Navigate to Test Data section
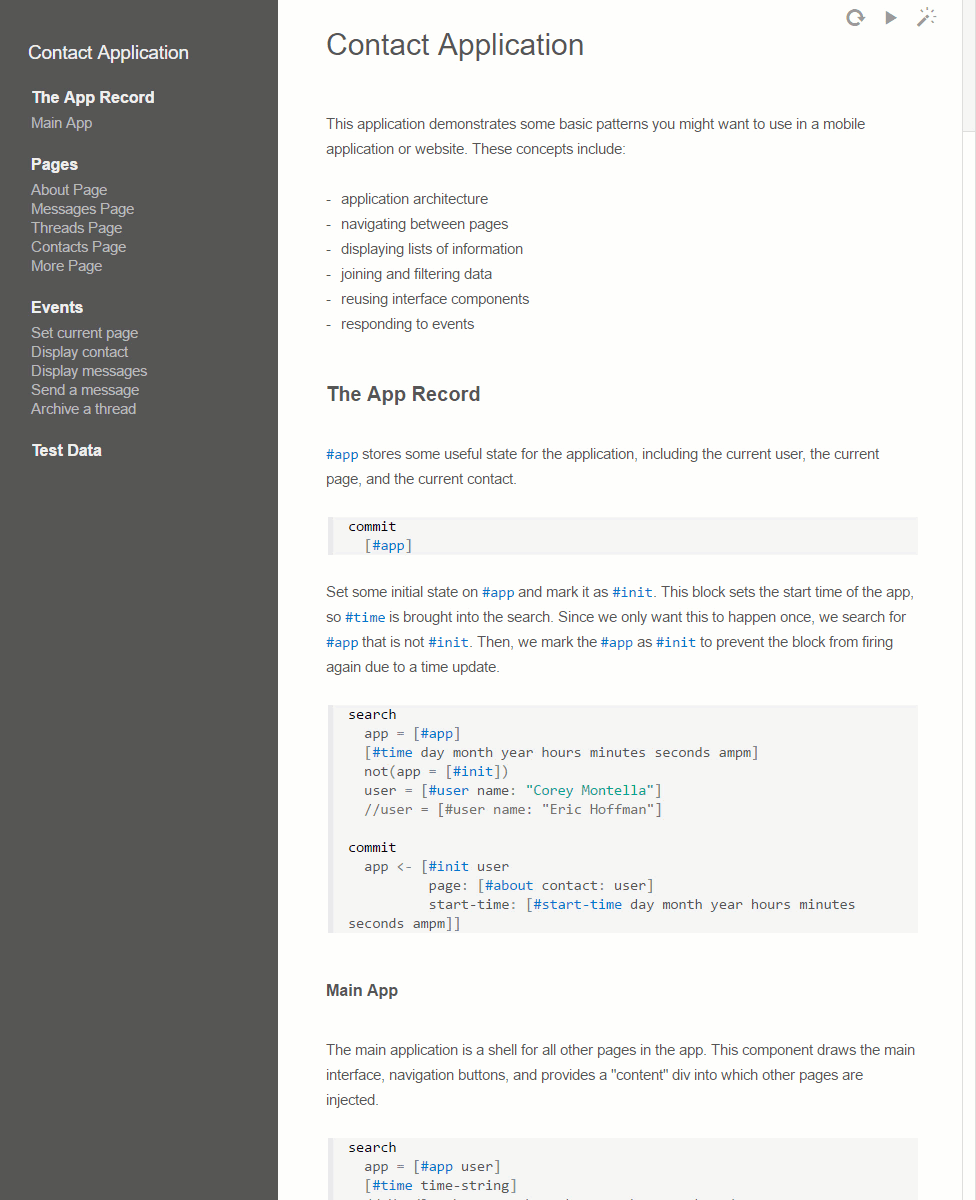 (x=66, y=450)
